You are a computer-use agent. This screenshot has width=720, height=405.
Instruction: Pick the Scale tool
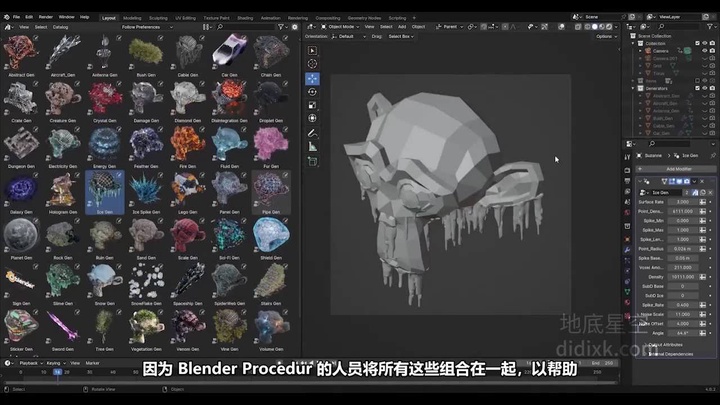click(x=312, y=105)
